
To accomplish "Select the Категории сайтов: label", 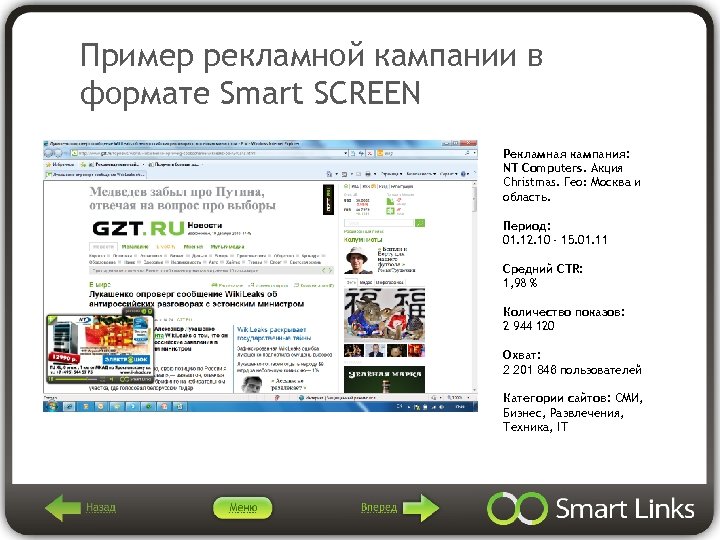I will (557, 398).
